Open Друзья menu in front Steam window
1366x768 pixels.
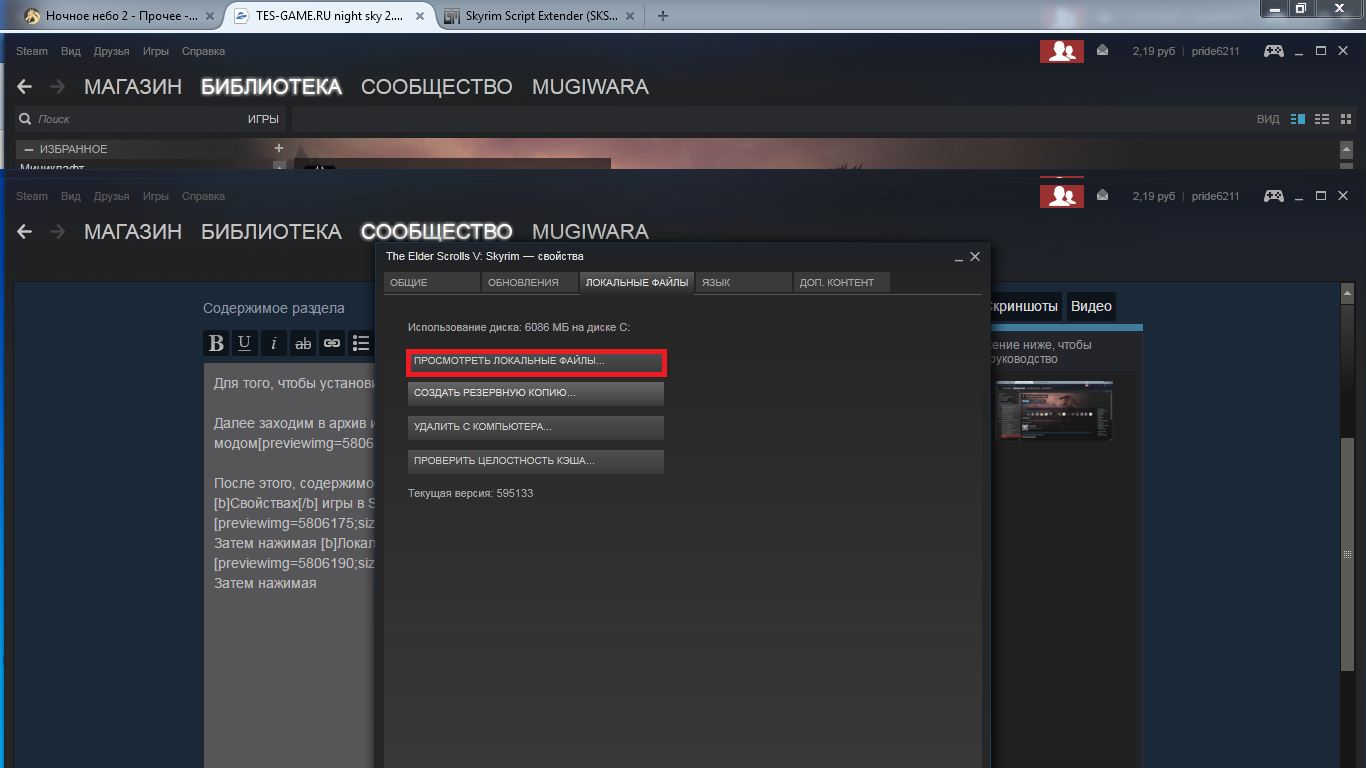(111, 196)
